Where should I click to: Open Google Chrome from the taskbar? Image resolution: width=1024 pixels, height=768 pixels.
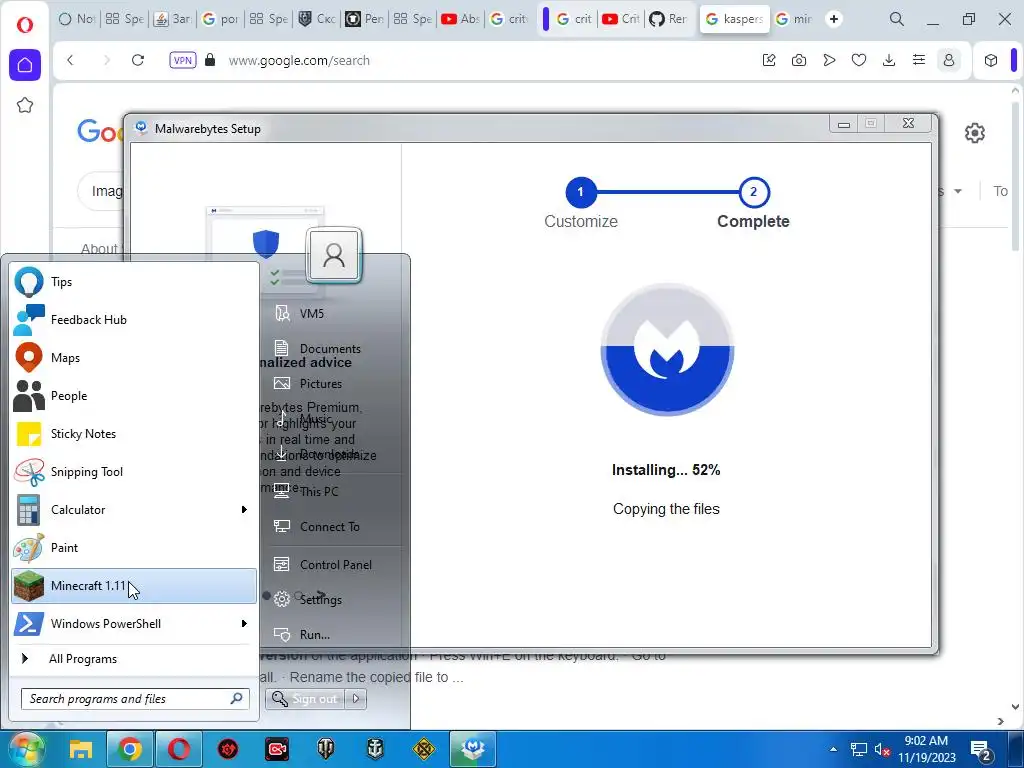coord(130,749)
